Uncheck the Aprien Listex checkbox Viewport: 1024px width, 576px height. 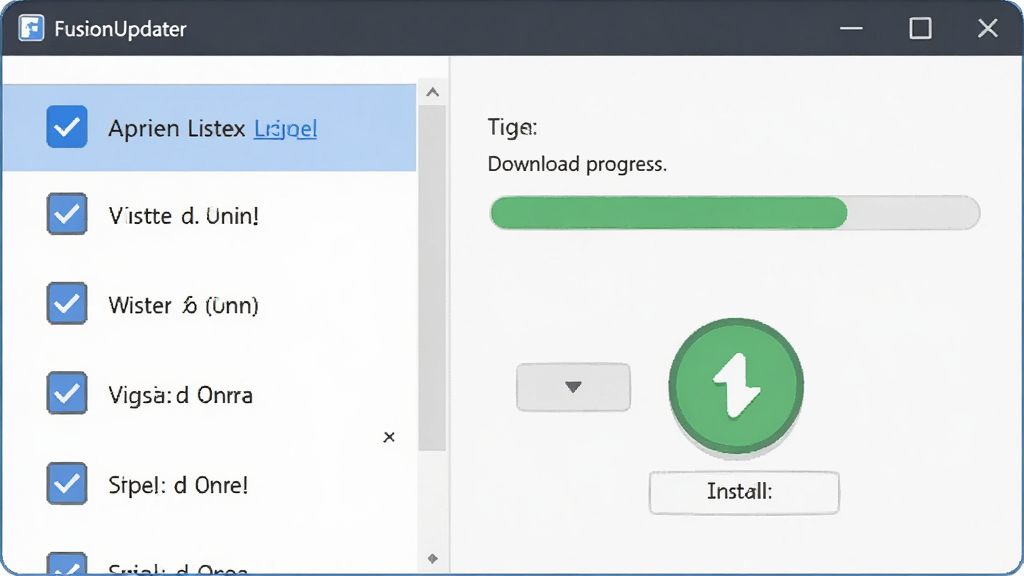(67, 126)
